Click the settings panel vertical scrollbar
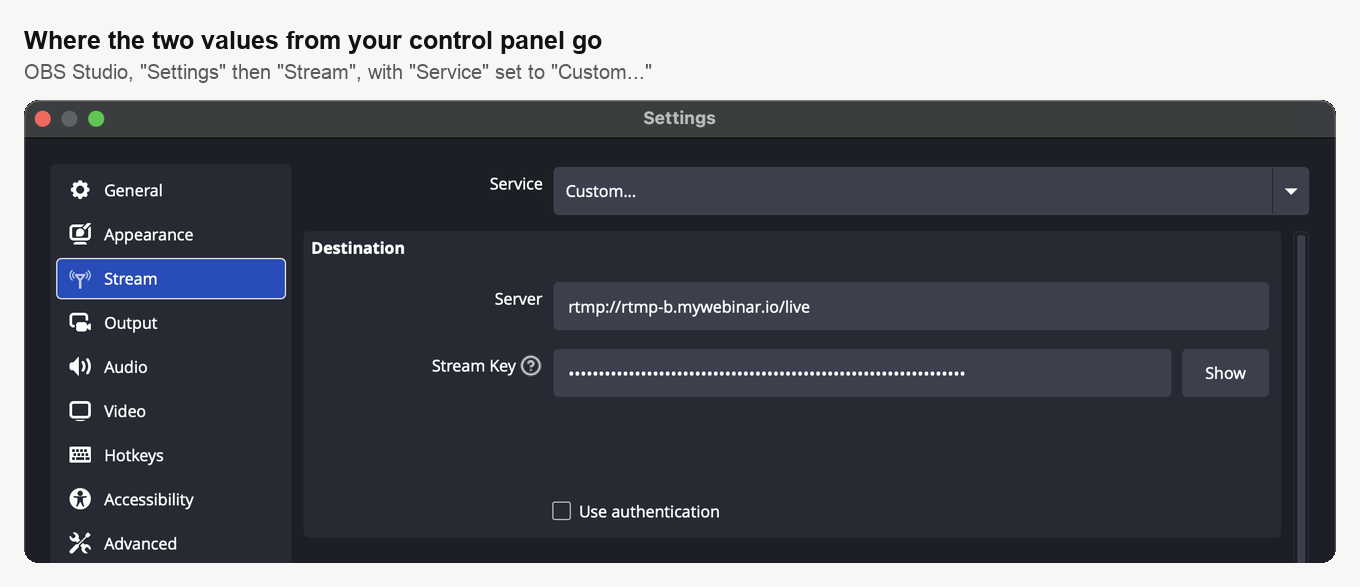The image size is (1360, 587). [1301, 398]
